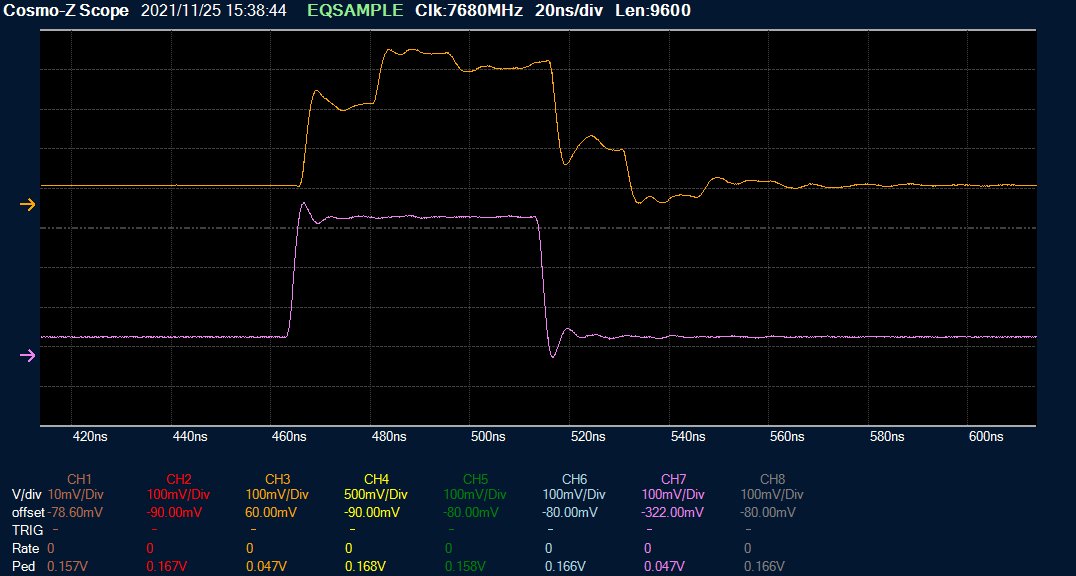
Task: Toggle the CH3 channel label
Action: coord(277,478)
